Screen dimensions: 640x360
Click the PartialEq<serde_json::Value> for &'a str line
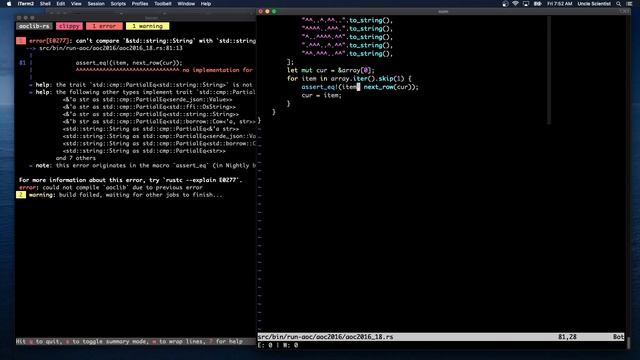coord(147,100)
